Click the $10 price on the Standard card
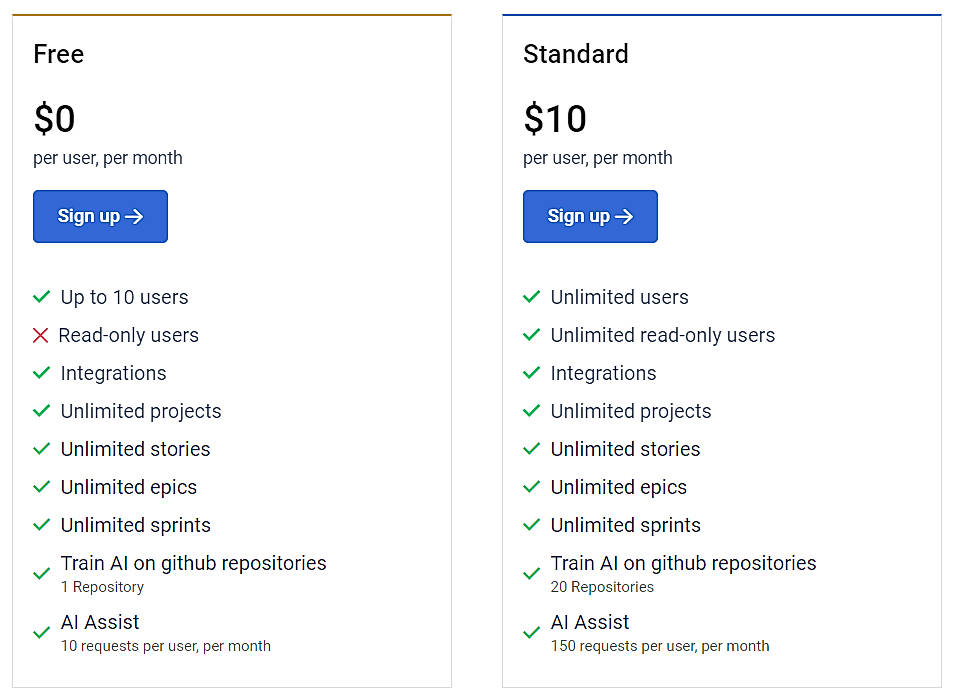Image resolution: width=954 pixels, height=698 pixels. click(x=556, y=119)
